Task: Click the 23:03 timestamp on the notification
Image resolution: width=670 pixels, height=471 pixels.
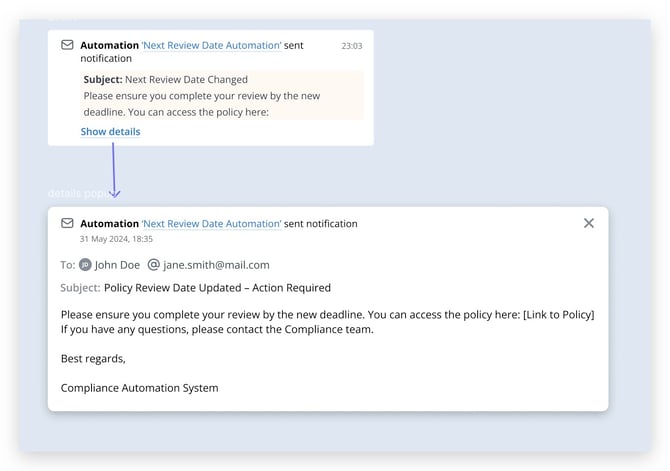Action: coord(351,46)
